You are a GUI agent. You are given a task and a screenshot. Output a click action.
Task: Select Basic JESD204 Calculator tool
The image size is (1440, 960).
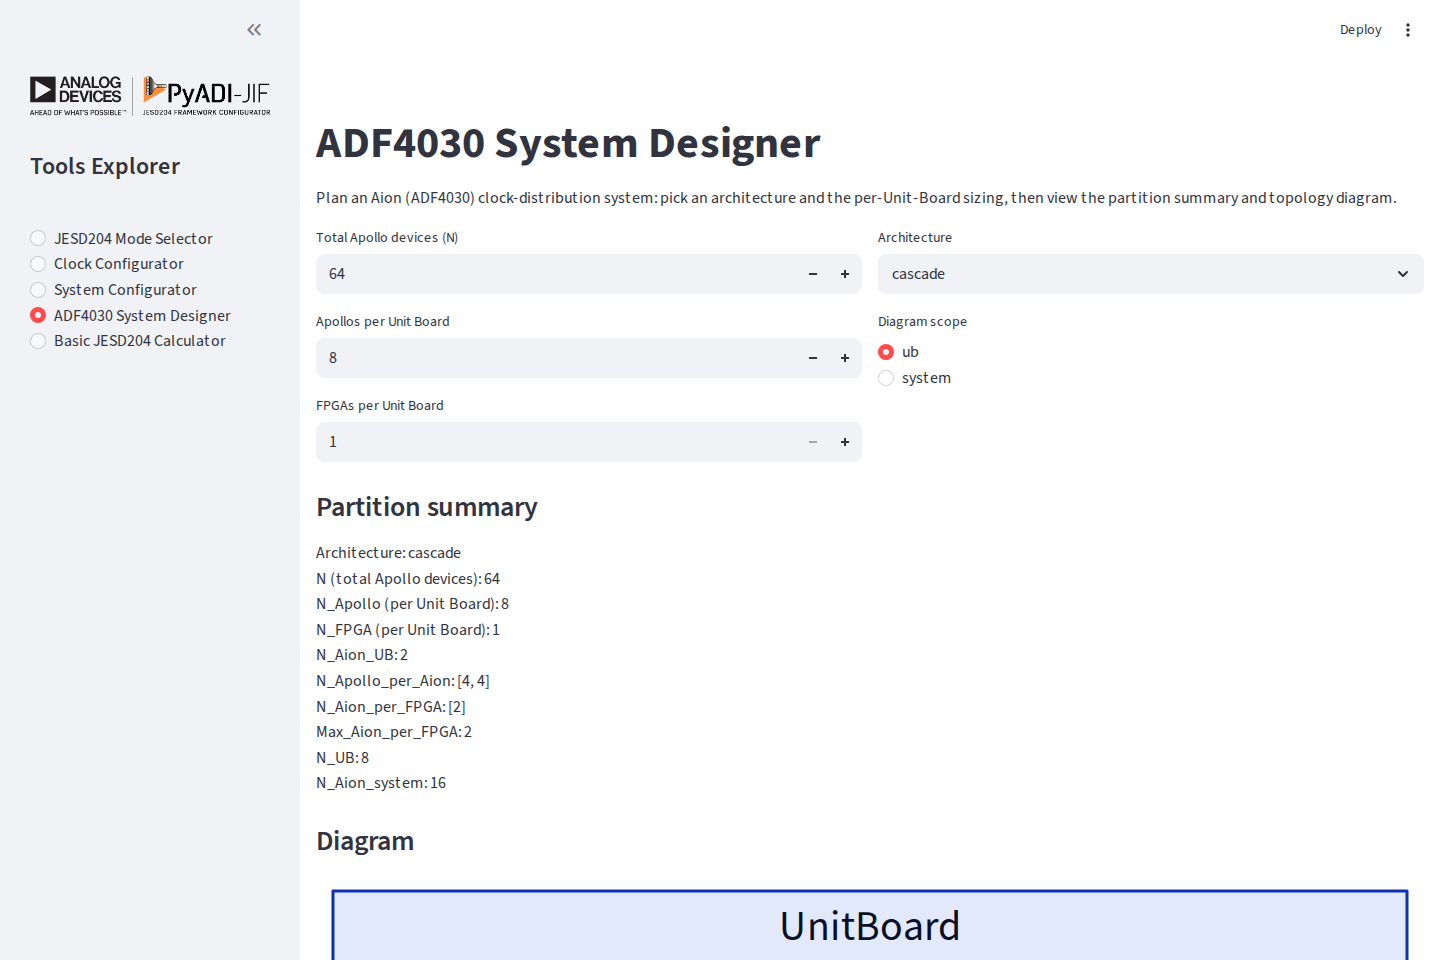point(128,341)
